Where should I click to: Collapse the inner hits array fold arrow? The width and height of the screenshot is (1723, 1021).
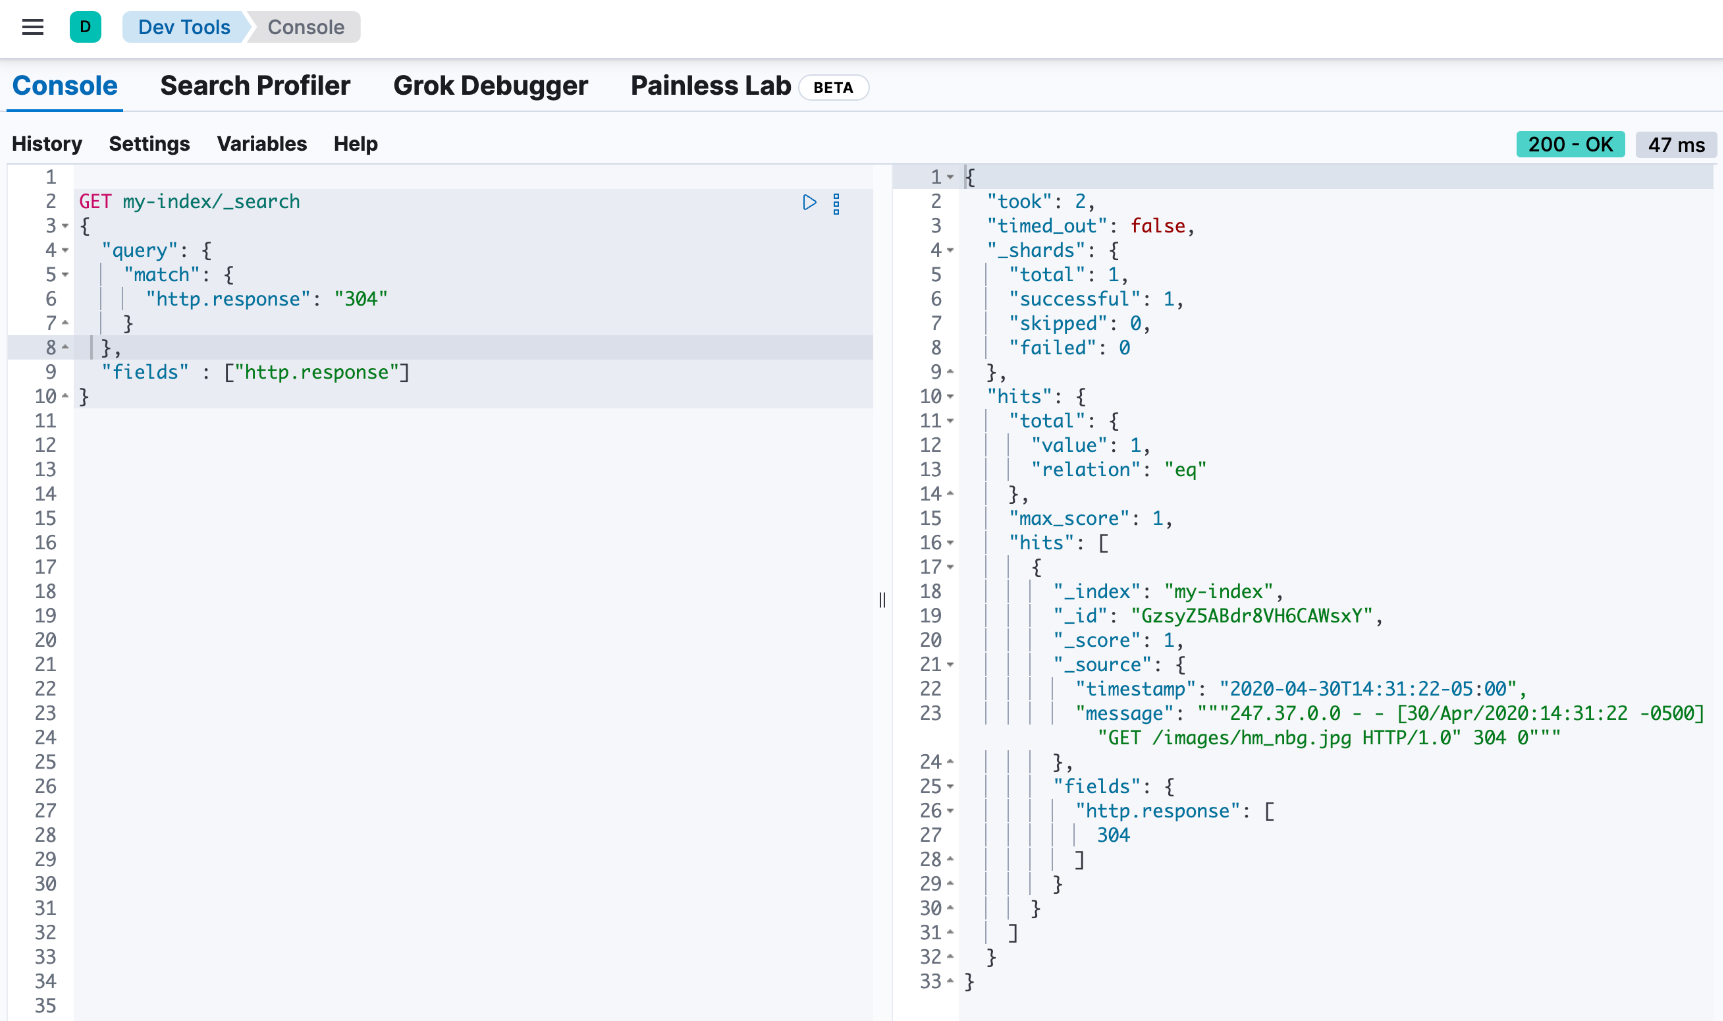pyautogui.click(x=950, y=543)
